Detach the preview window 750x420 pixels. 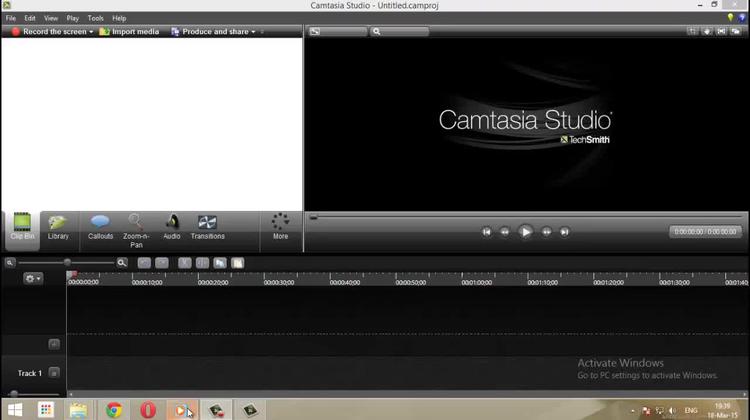pyautogui.click(x=736, y=32)
